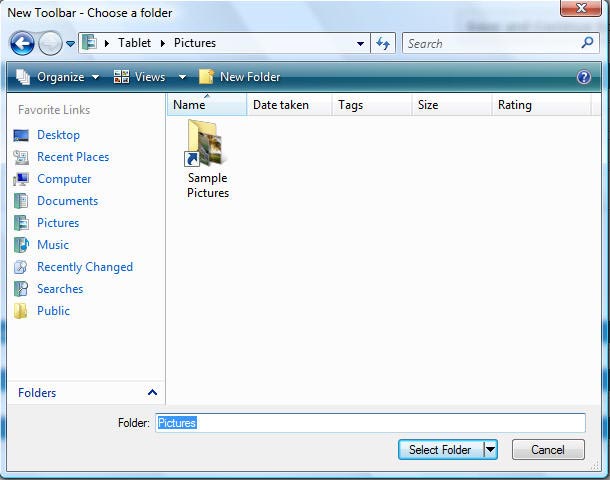The width and height of the screenshot is (610, 480).
Task: Sort by the Tags column
Action: [x=372, y=105]
